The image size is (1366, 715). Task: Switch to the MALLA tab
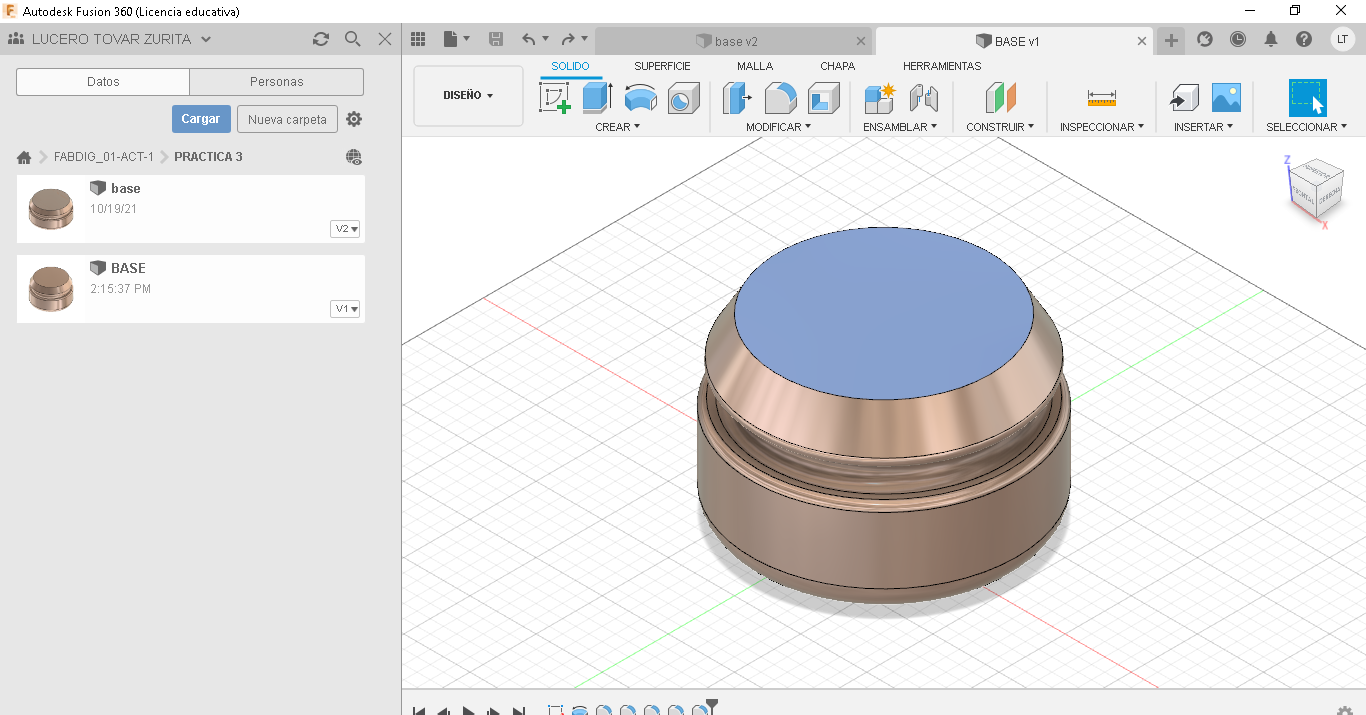tap(755, 66)
